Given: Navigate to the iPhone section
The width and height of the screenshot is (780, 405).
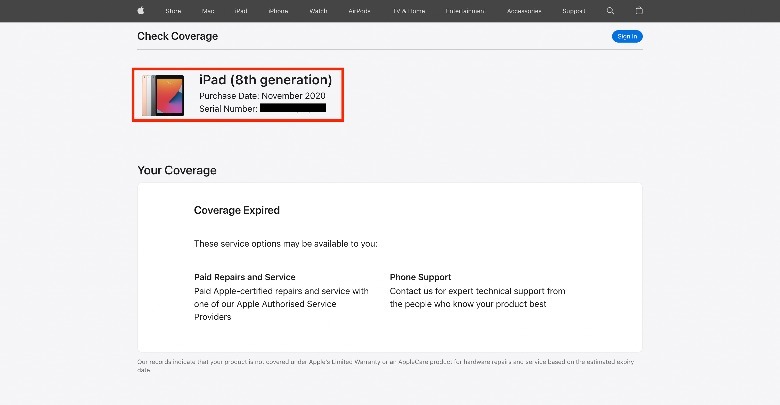Looking at the screenshot, I should pyautogui.click(x=278, y=11).
